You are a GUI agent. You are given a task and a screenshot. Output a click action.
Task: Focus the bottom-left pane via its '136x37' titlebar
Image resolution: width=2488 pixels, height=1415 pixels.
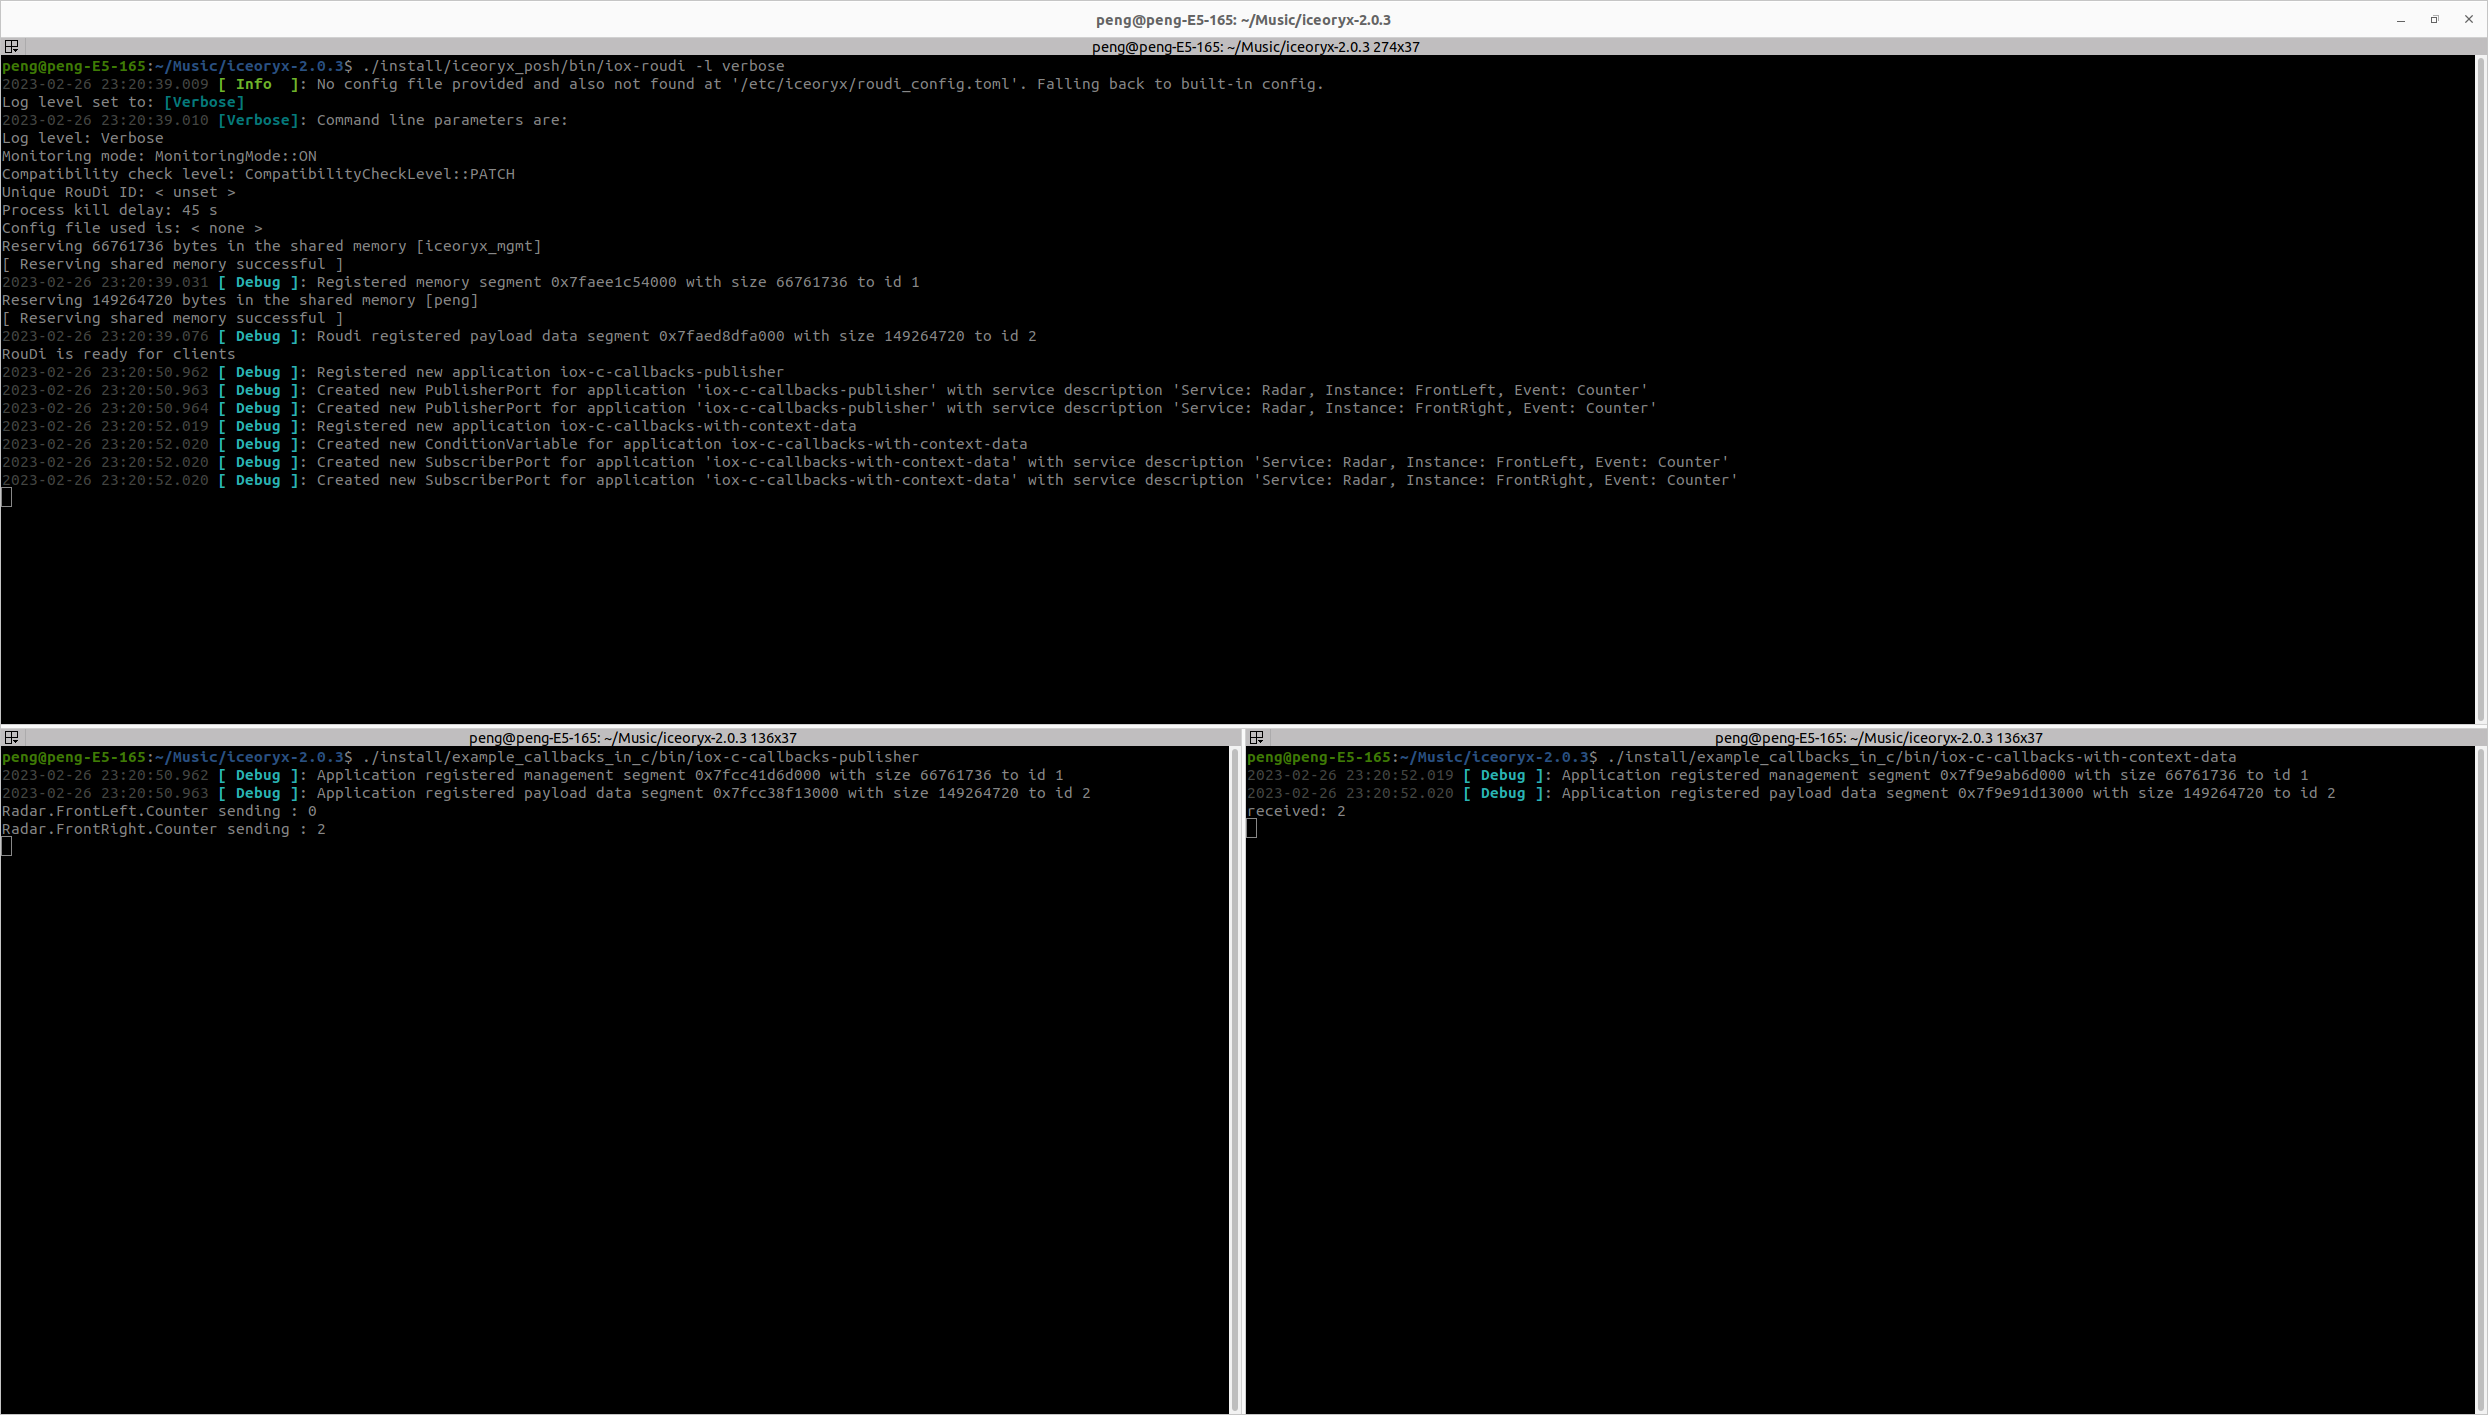coord(618,738)
